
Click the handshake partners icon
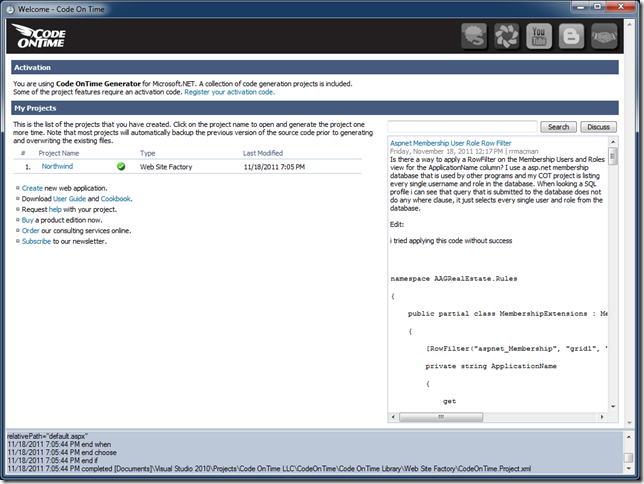(x=604, y=36)
